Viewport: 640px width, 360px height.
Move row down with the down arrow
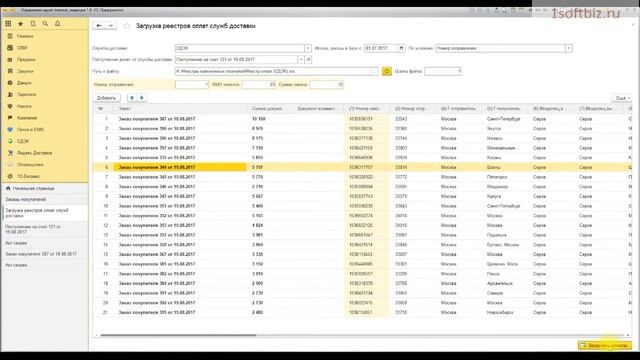click(142, 98)
